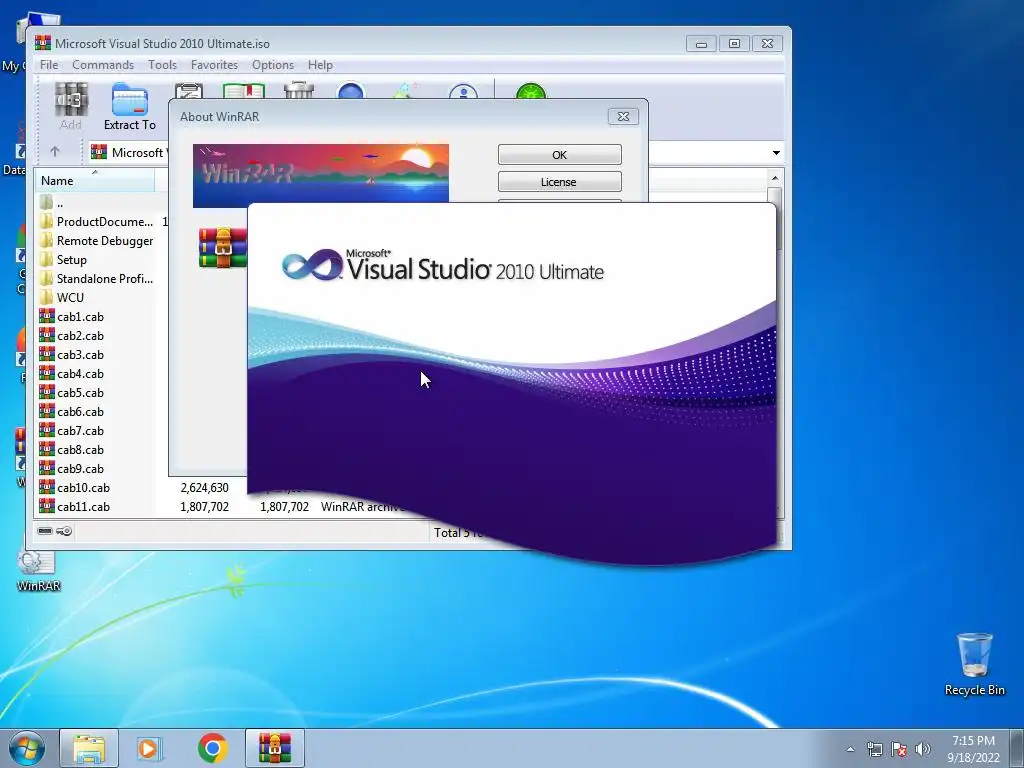Screen dimensions: 1024x768
Task: Click the WinRAR sunset banner image
Action: [x=321, y=175]
